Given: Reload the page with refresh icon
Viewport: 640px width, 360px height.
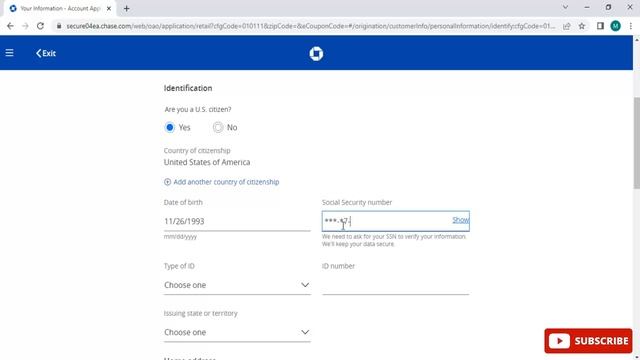Looking at the screenshot, I should pos(40,26).
